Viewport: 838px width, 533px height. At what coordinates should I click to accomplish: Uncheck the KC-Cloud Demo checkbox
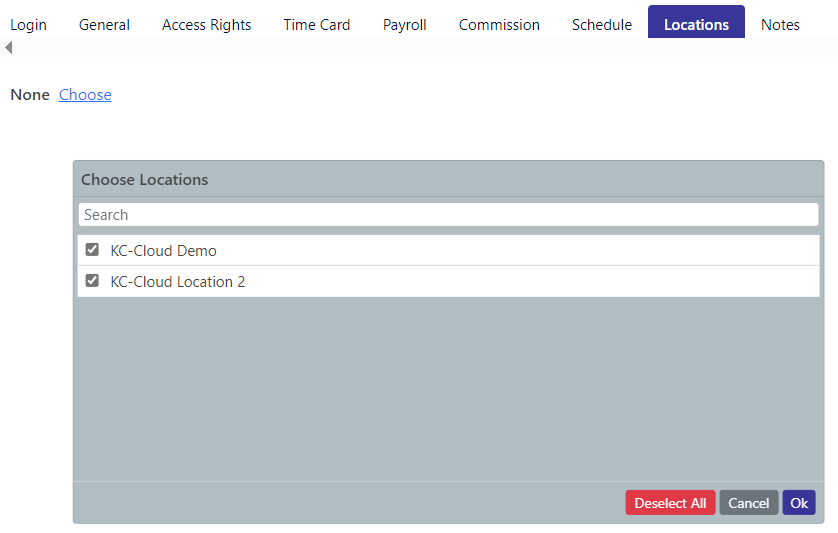tap(92, 250)
